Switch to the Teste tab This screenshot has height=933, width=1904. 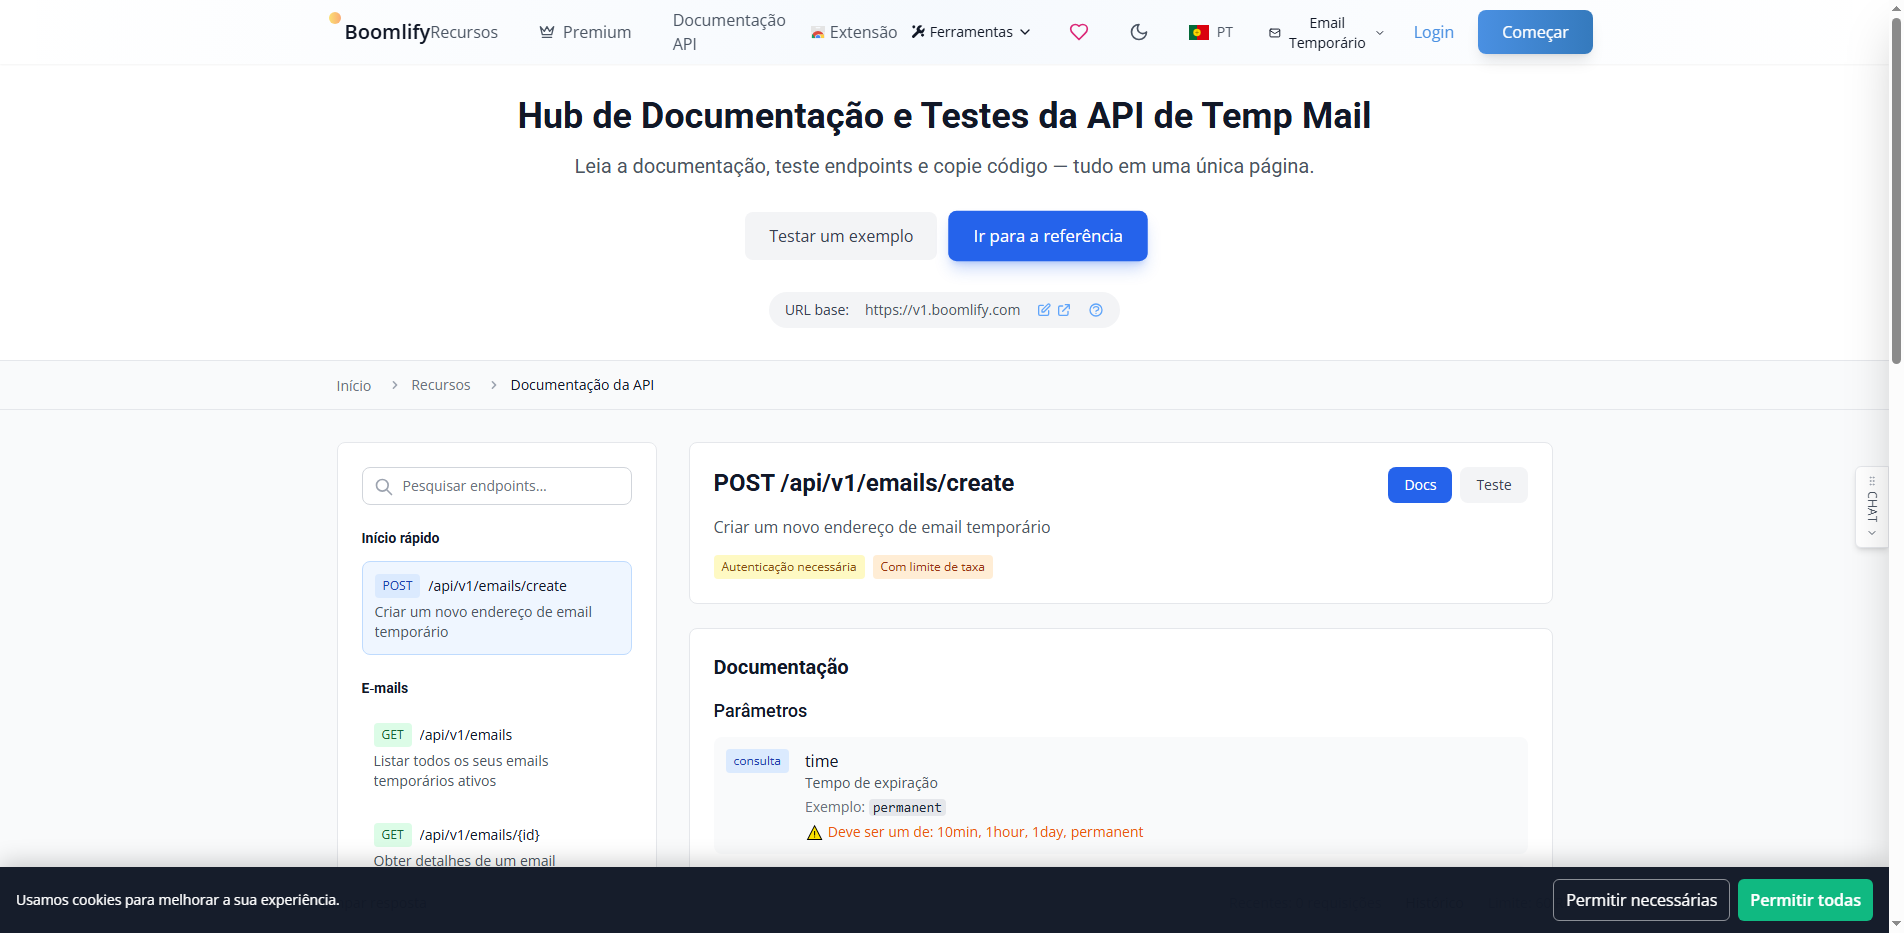coord(1493,485)
